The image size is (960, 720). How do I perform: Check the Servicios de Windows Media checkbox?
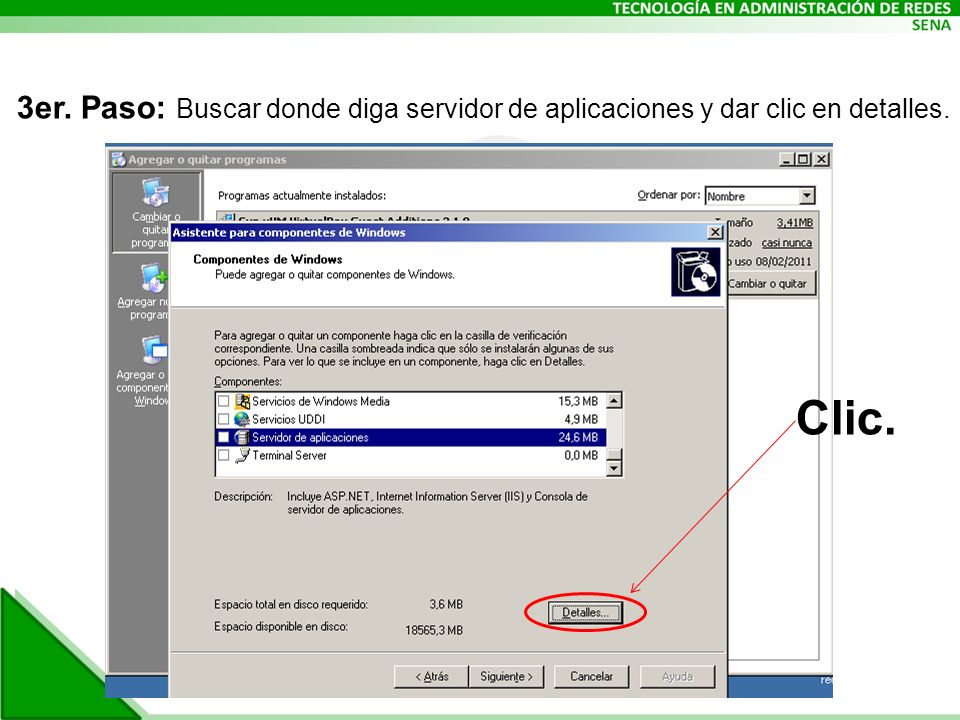click(x=223, y=401)
